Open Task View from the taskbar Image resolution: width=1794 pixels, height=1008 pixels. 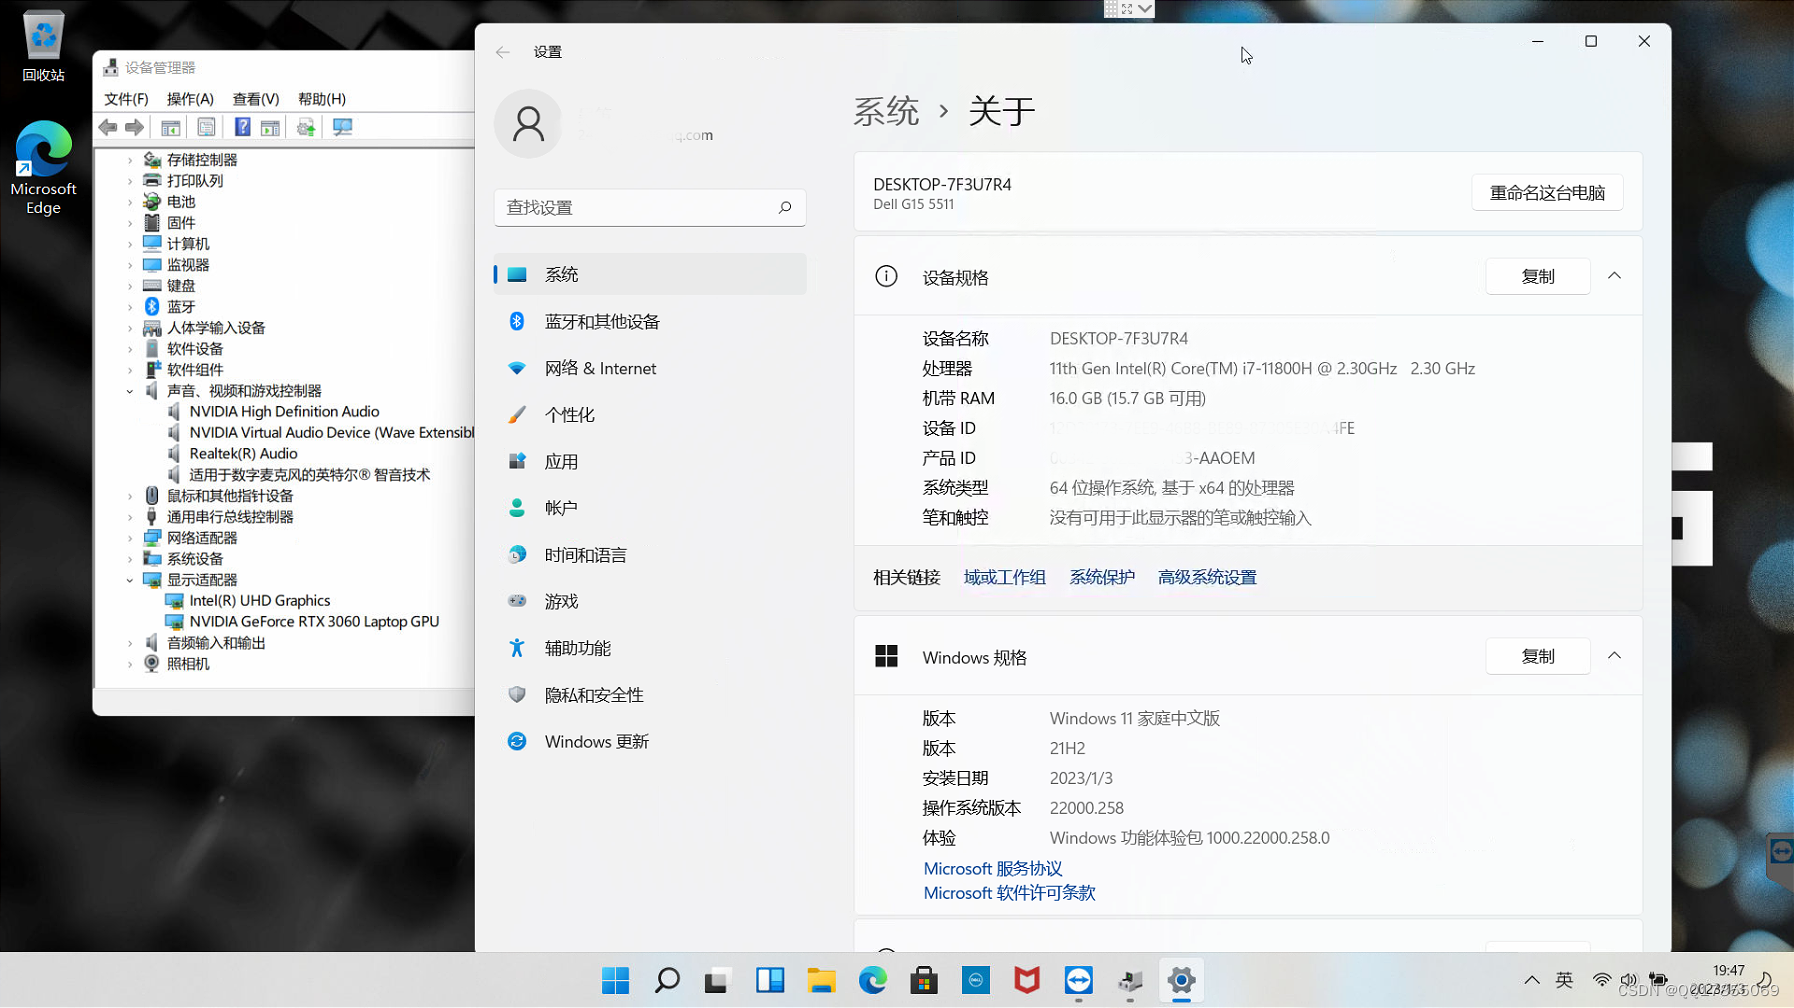[717, 980]
